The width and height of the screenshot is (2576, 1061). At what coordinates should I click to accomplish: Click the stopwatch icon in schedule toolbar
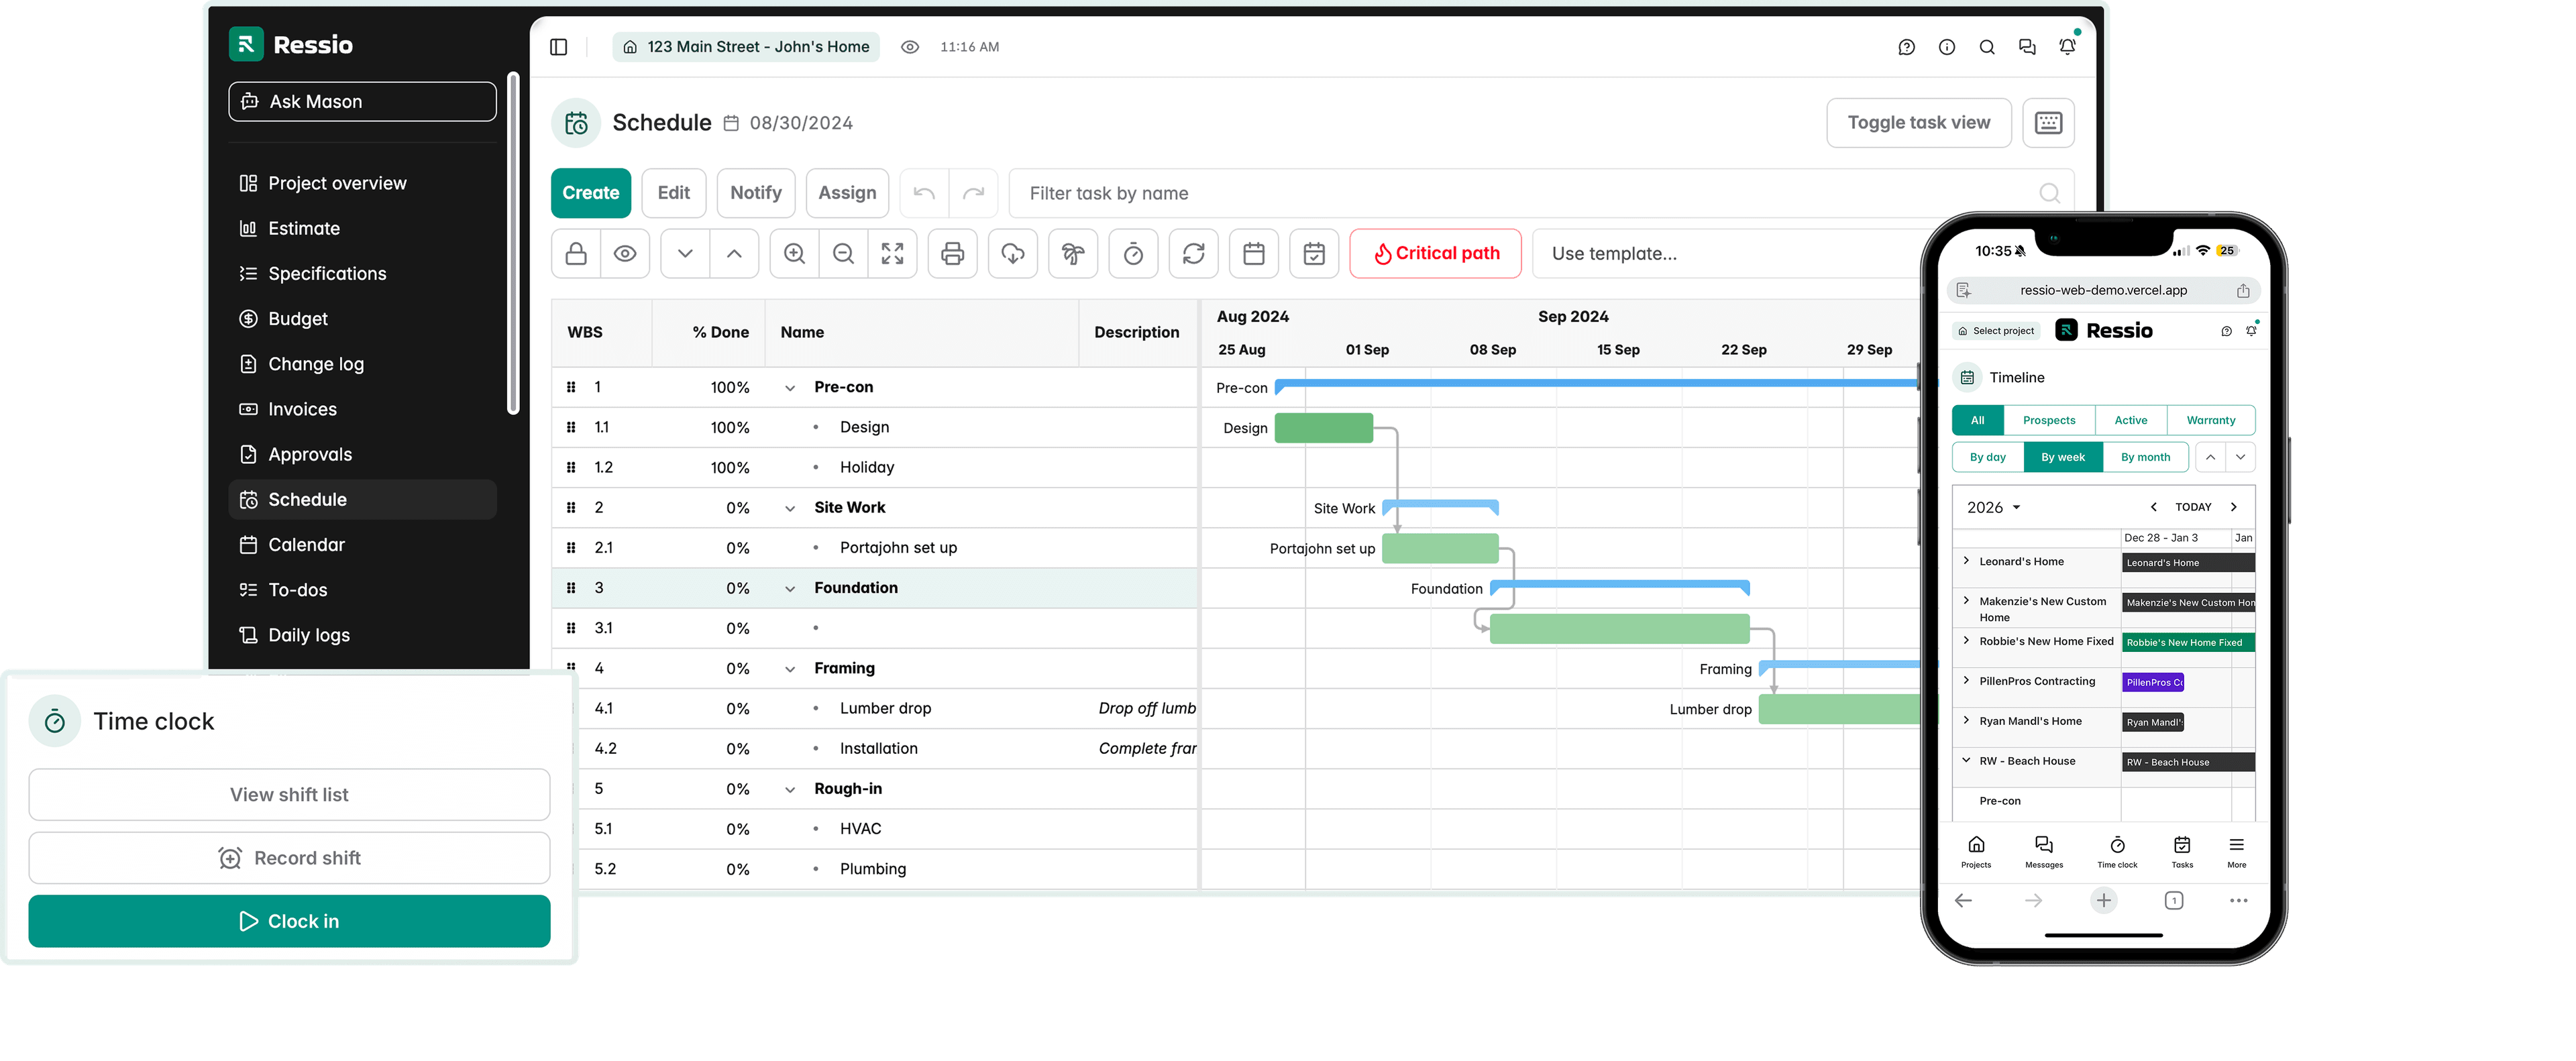[x=1133, y=254]
